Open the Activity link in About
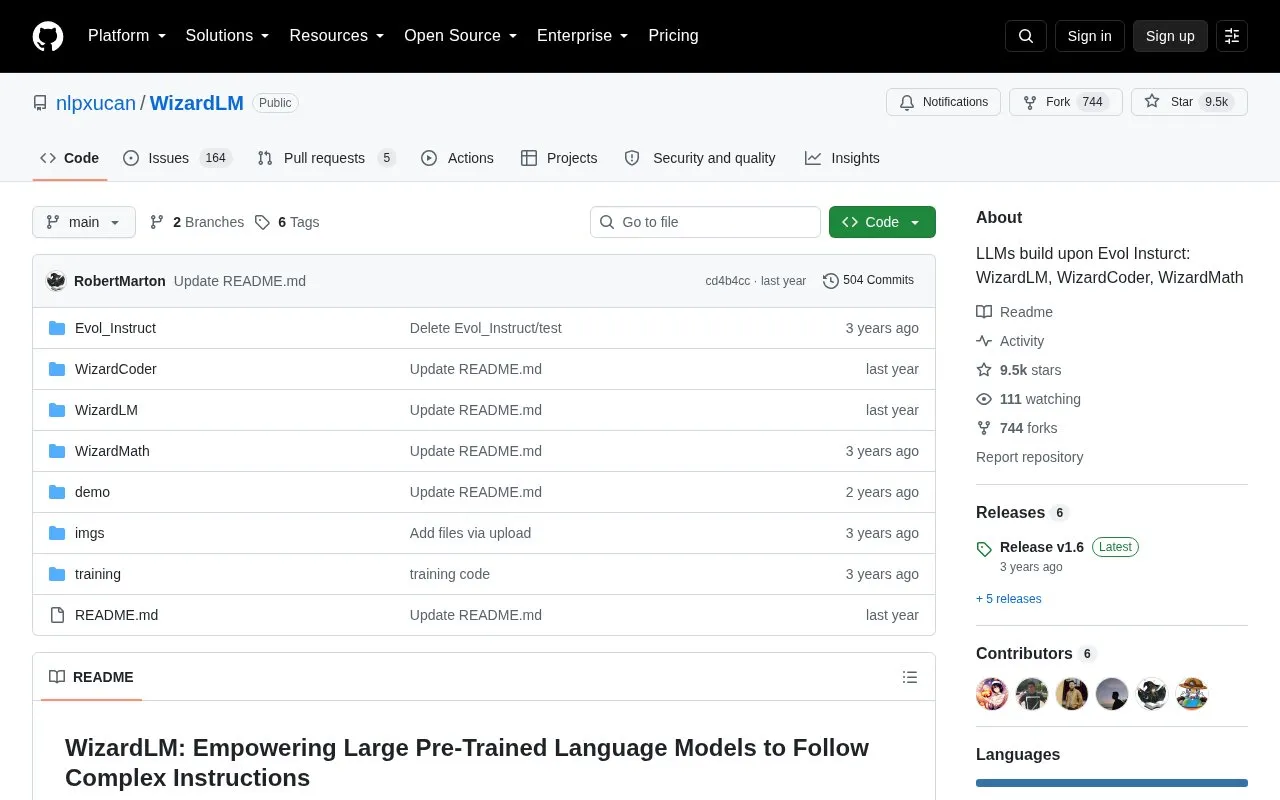This screenshot has height=800, width=1280. [1010, 341]
